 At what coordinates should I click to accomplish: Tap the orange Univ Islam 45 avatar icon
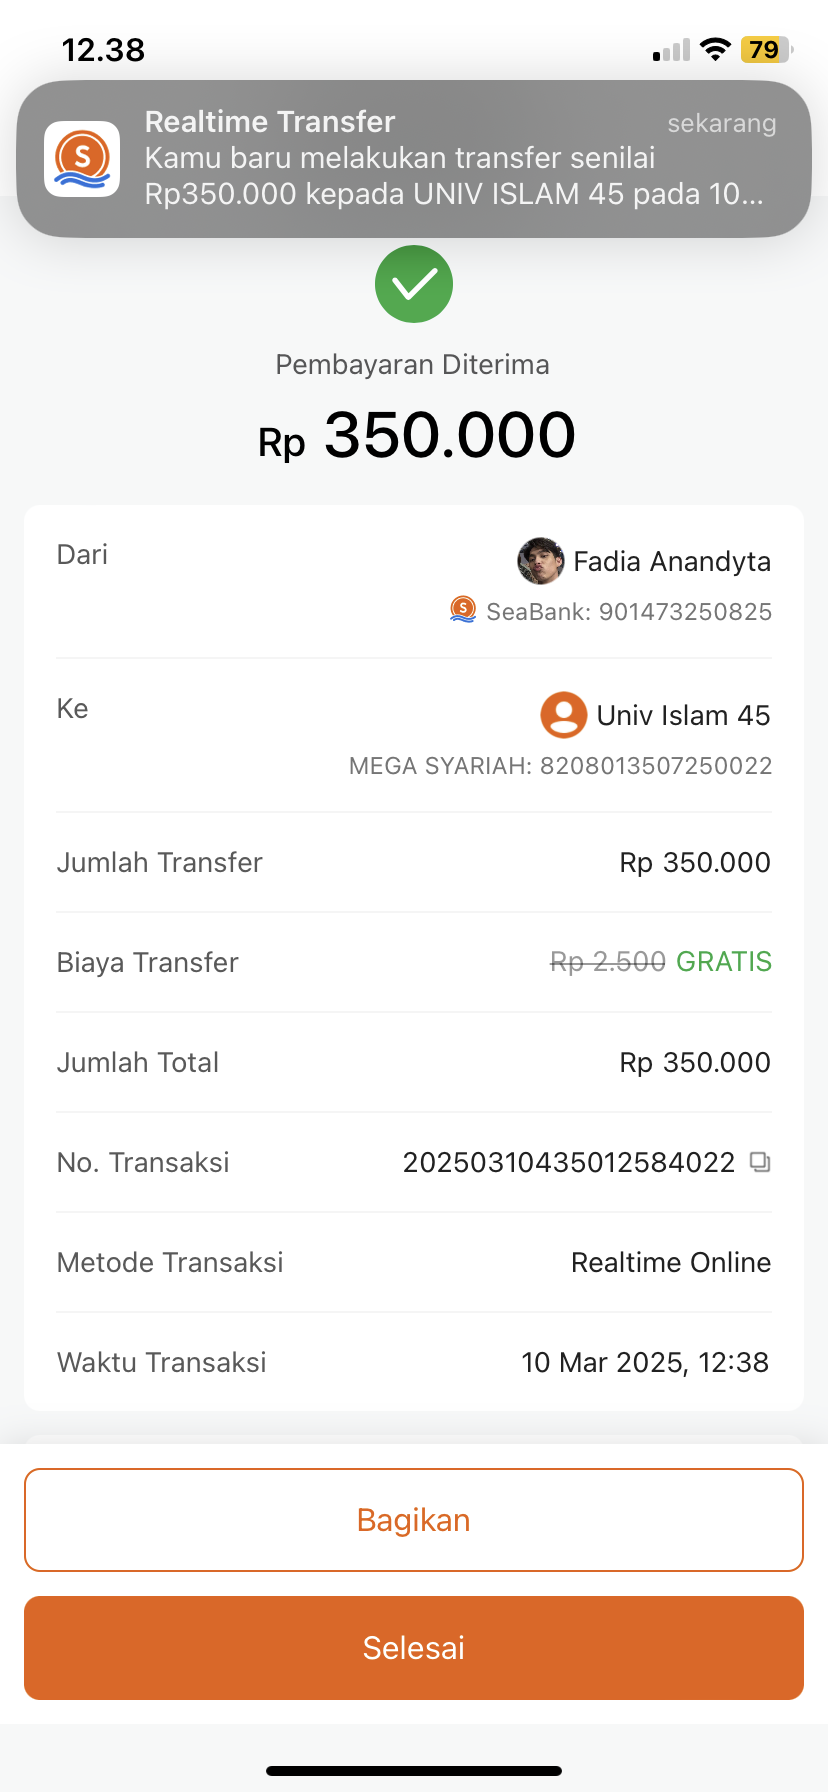pos(564,715)
